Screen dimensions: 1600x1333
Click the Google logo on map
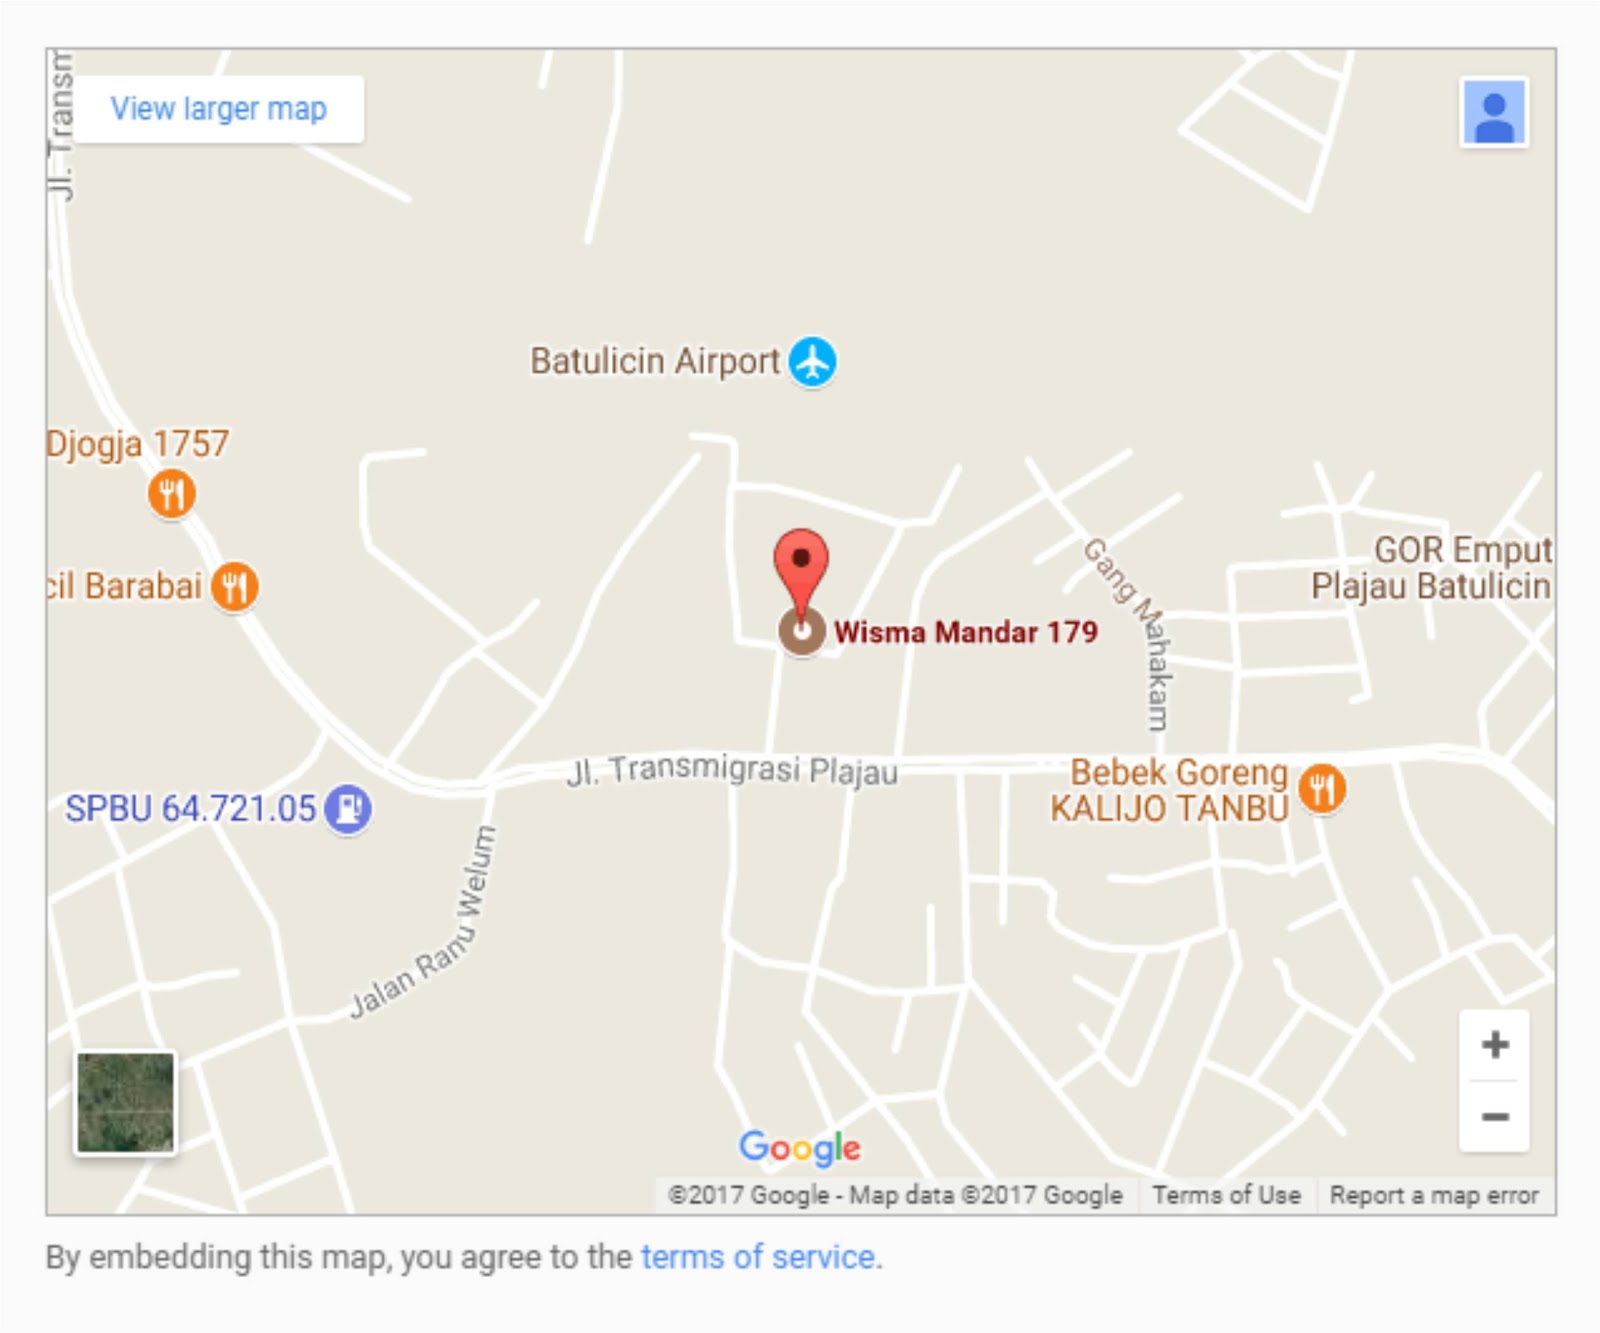point(800,1148)
